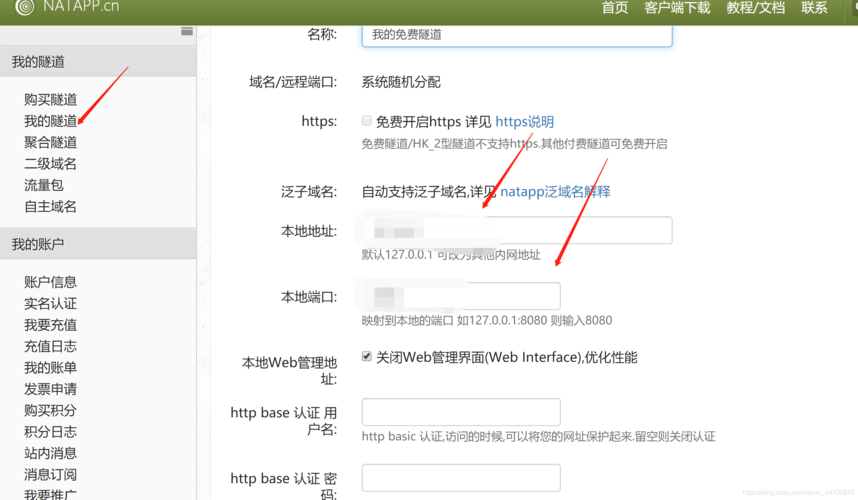
Task: Enable the 免费开启https checkbox
Action: (x=367, y=120)
